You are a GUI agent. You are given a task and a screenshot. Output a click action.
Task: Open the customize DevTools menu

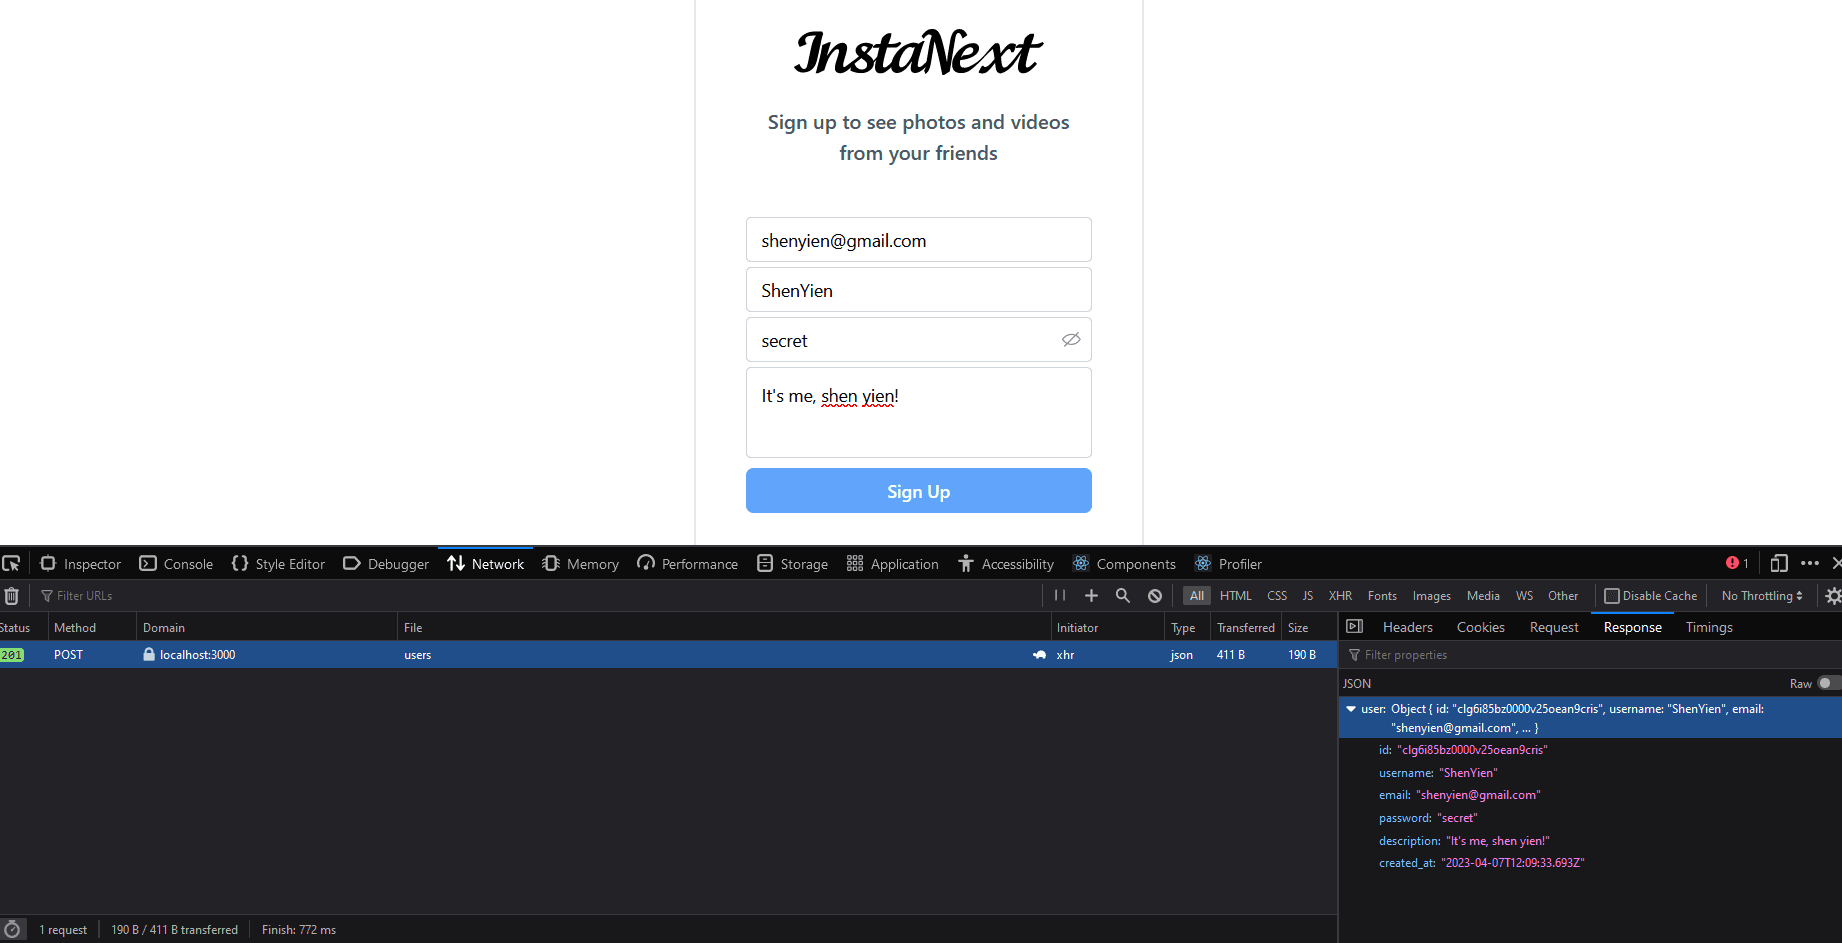click(x=1810, y=563)
